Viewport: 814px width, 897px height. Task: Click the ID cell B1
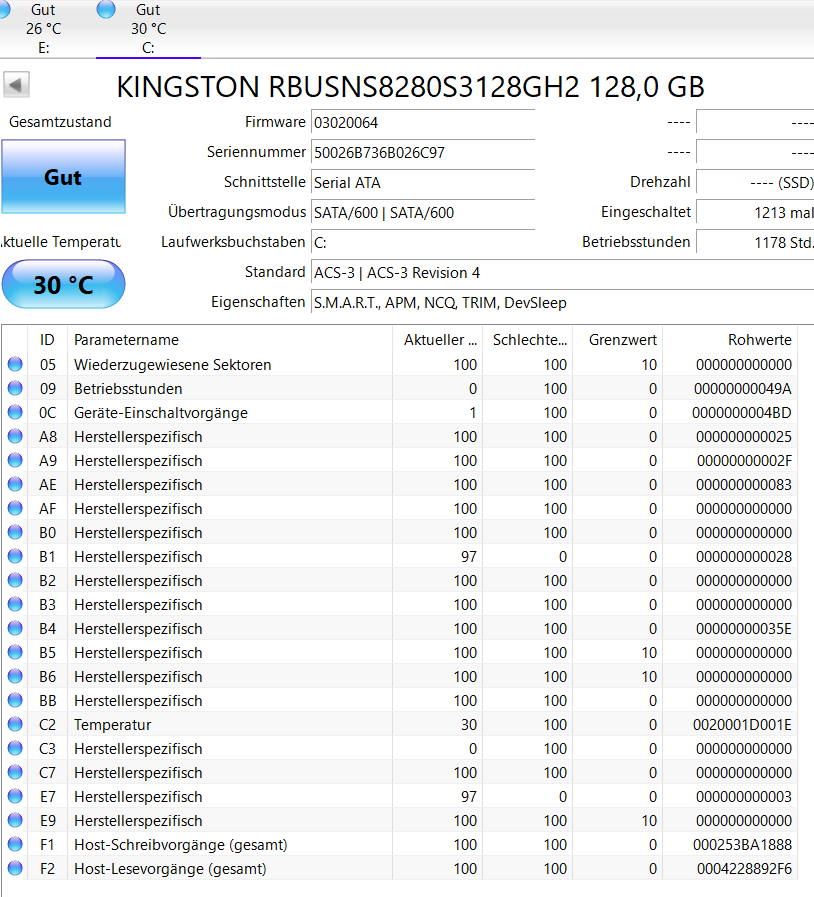point(47,557)
